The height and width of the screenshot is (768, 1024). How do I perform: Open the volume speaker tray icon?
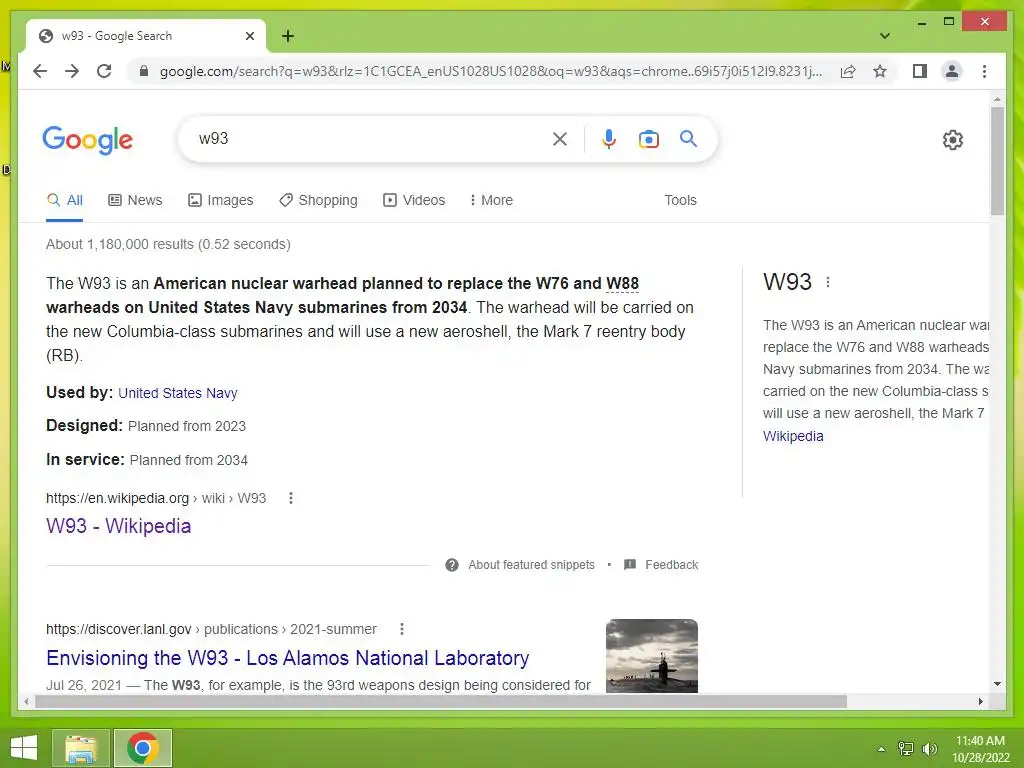tap(929, 749)
